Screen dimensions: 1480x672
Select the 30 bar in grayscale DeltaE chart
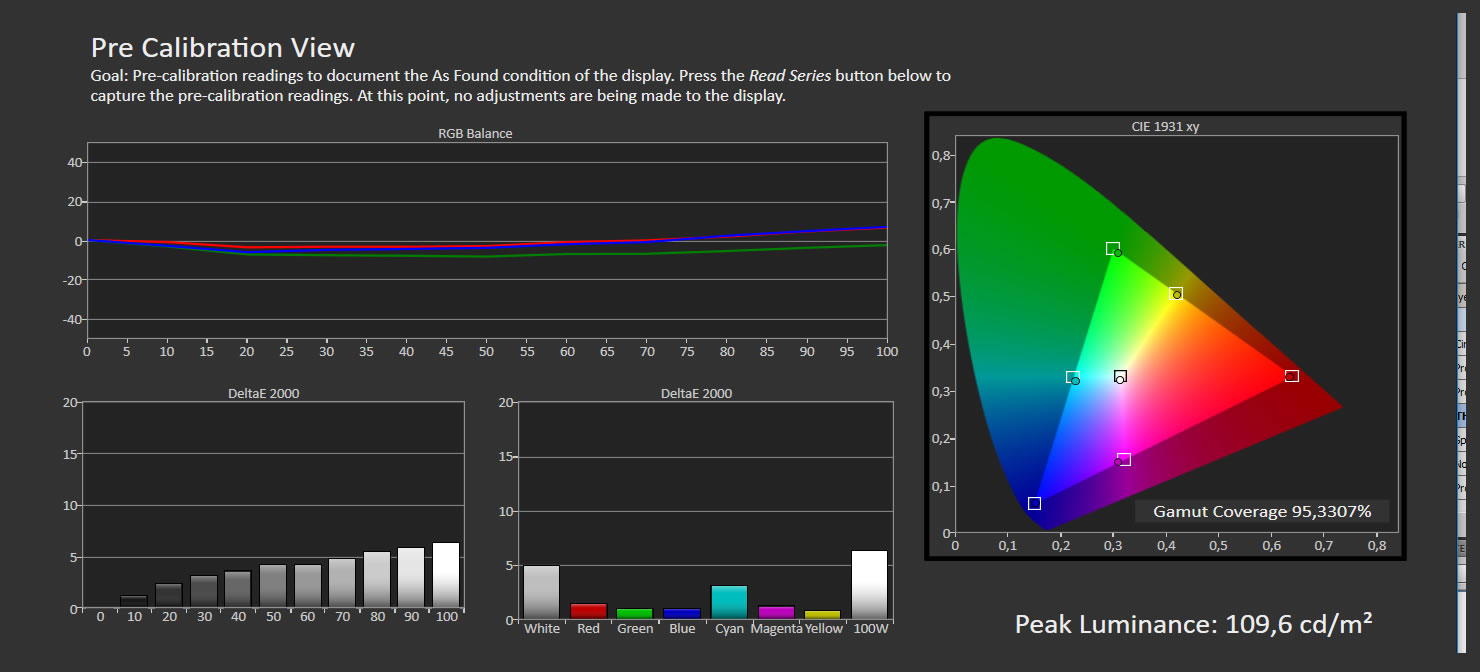coord(204,591)
